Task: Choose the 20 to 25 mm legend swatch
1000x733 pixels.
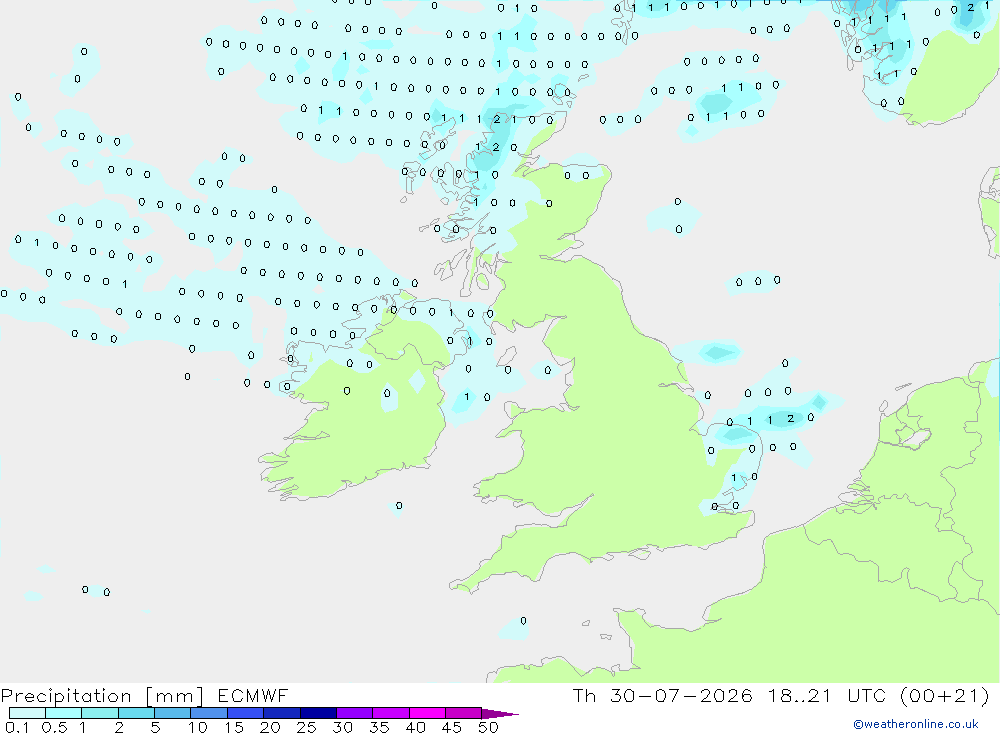Action: click(x=282, y=713)
